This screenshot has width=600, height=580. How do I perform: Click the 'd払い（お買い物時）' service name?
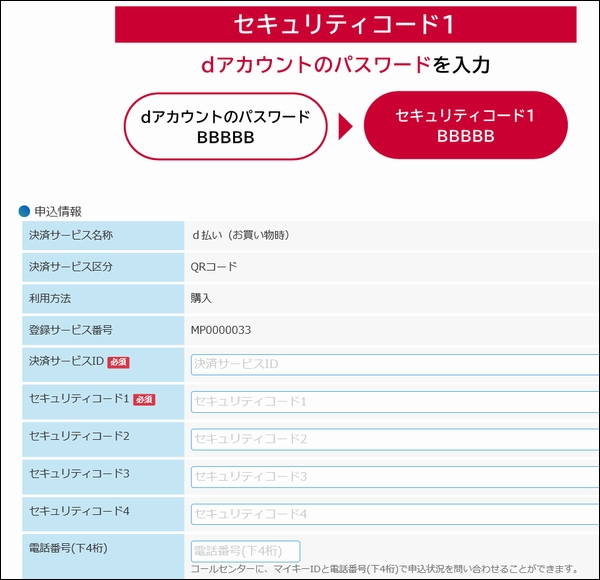click(241, 235)
